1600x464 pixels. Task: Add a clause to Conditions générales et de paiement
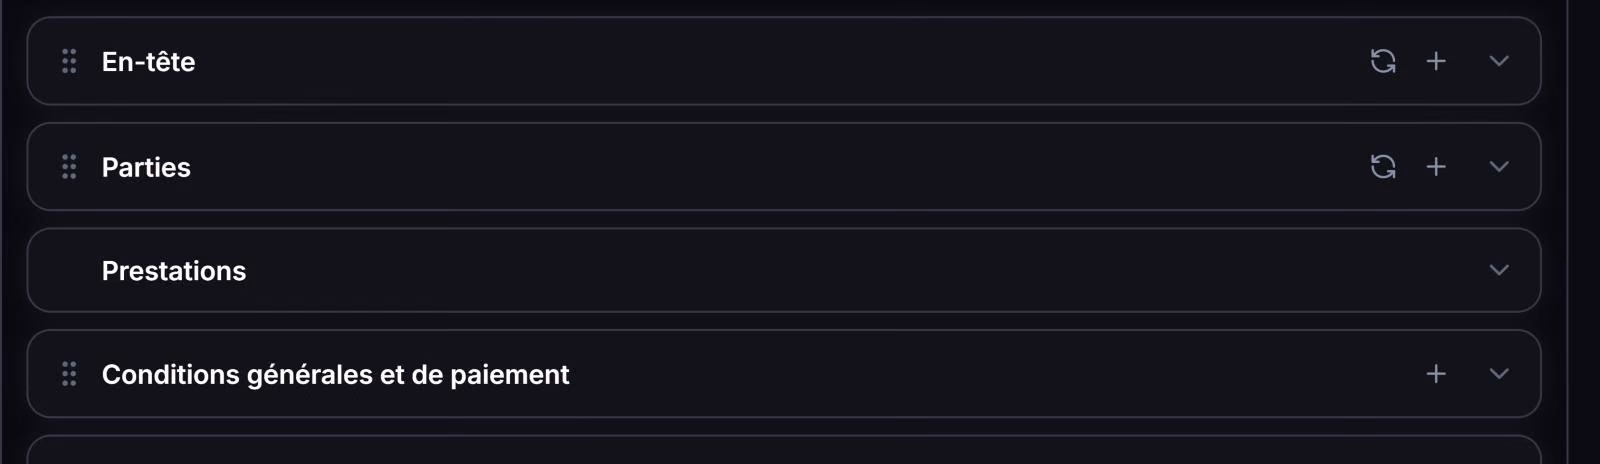pos(1436,373)
